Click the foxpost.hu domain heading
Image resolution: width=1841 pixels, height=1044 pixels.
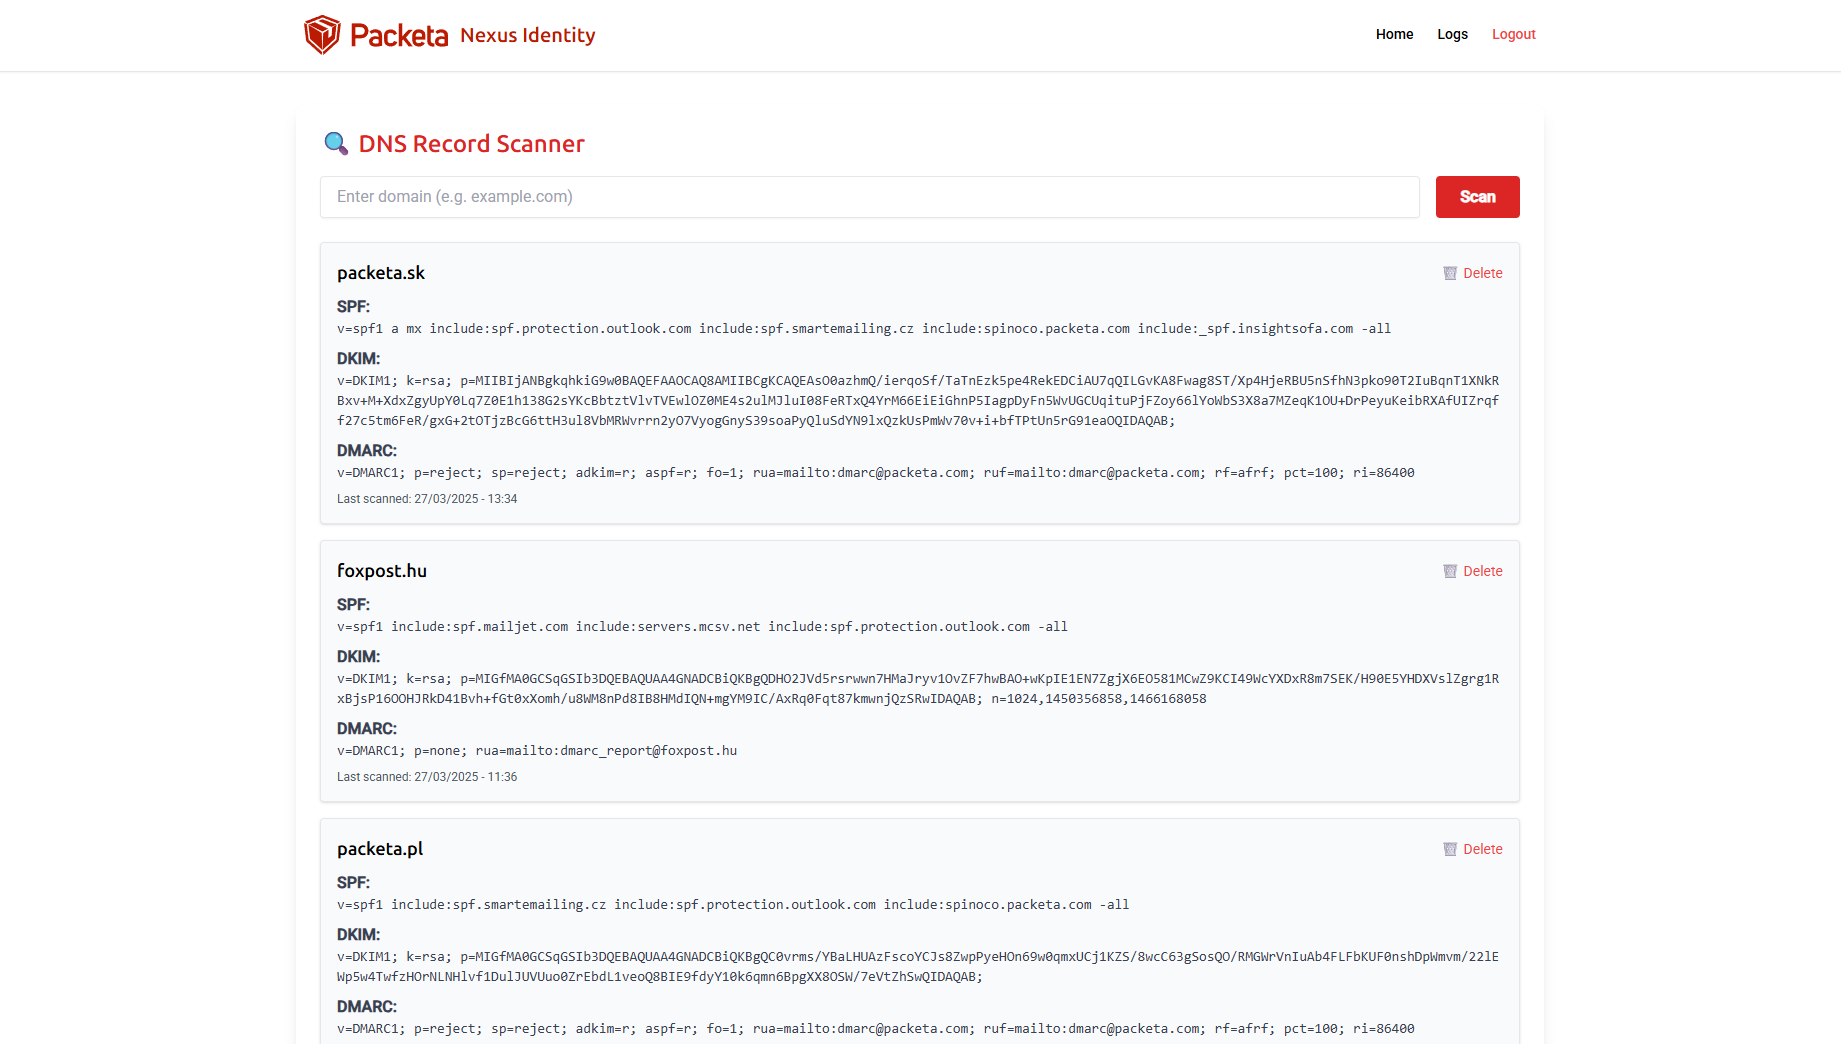[x=382, y=571]
